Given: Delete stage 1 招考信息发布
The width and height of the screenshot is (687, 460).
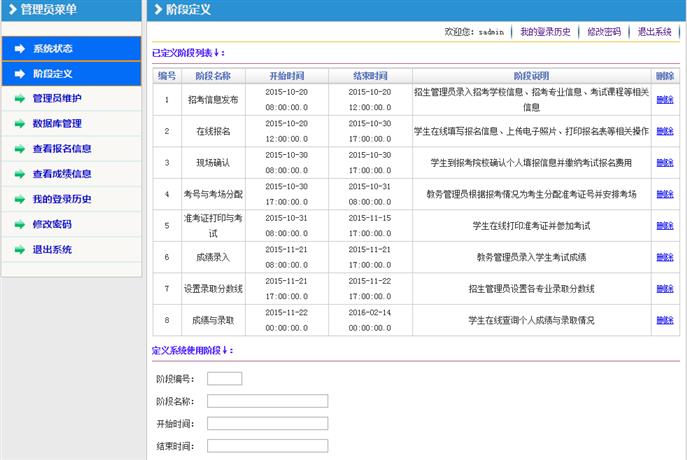Looking at the screenshot, I should click(x=665, y=100).
